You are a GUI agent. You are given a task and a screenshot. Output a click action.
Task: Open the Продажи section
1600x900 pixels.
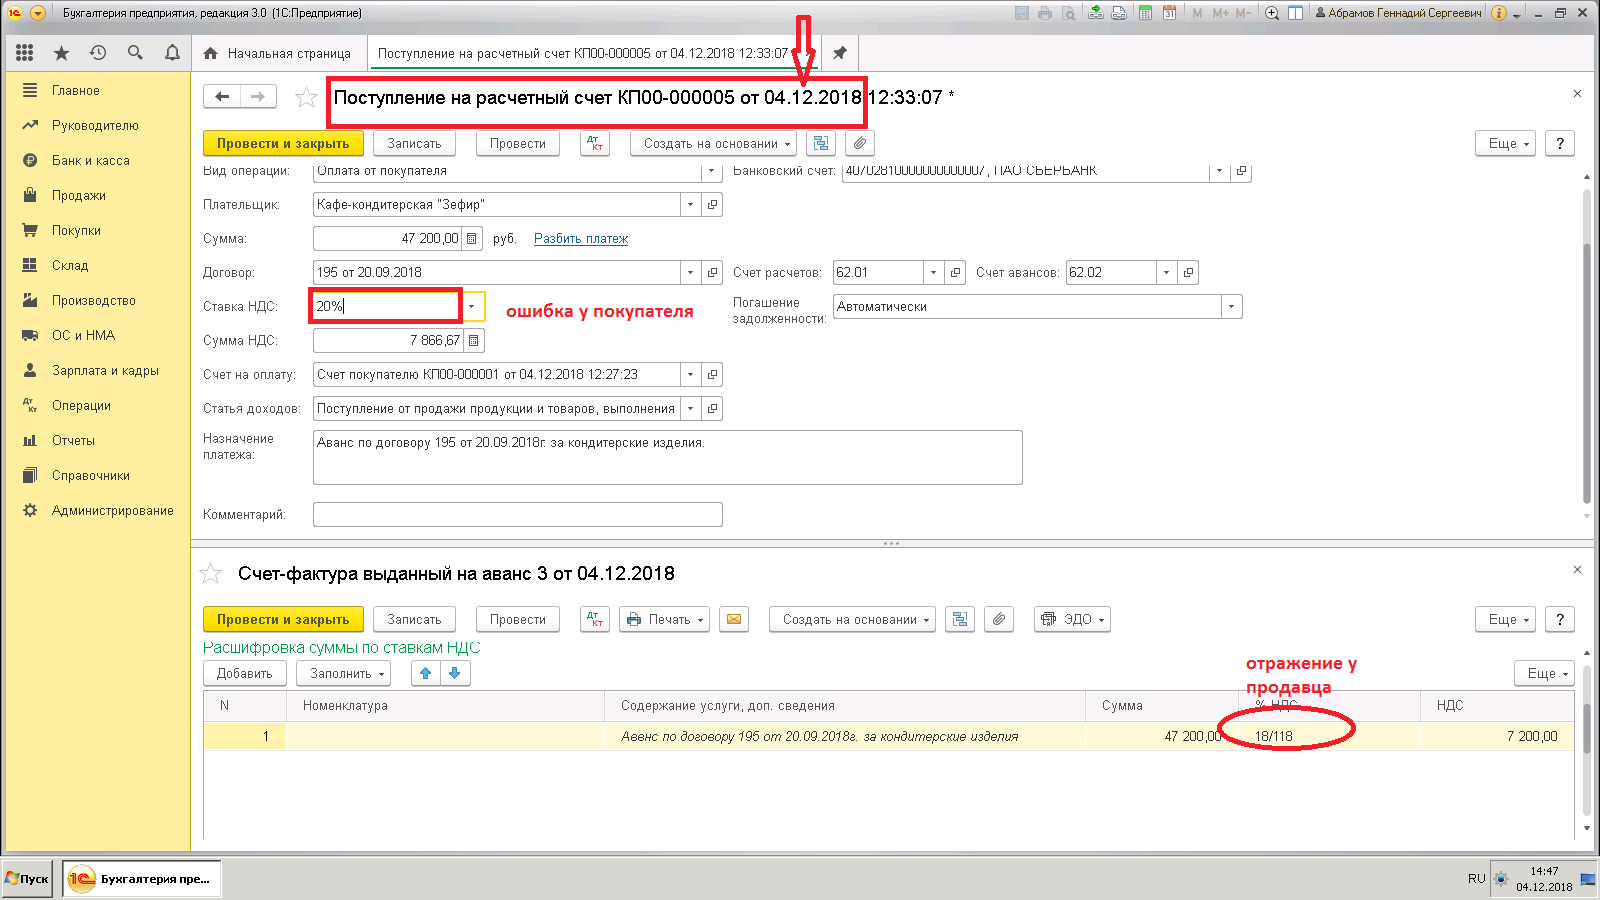click(x=79, y=195)
